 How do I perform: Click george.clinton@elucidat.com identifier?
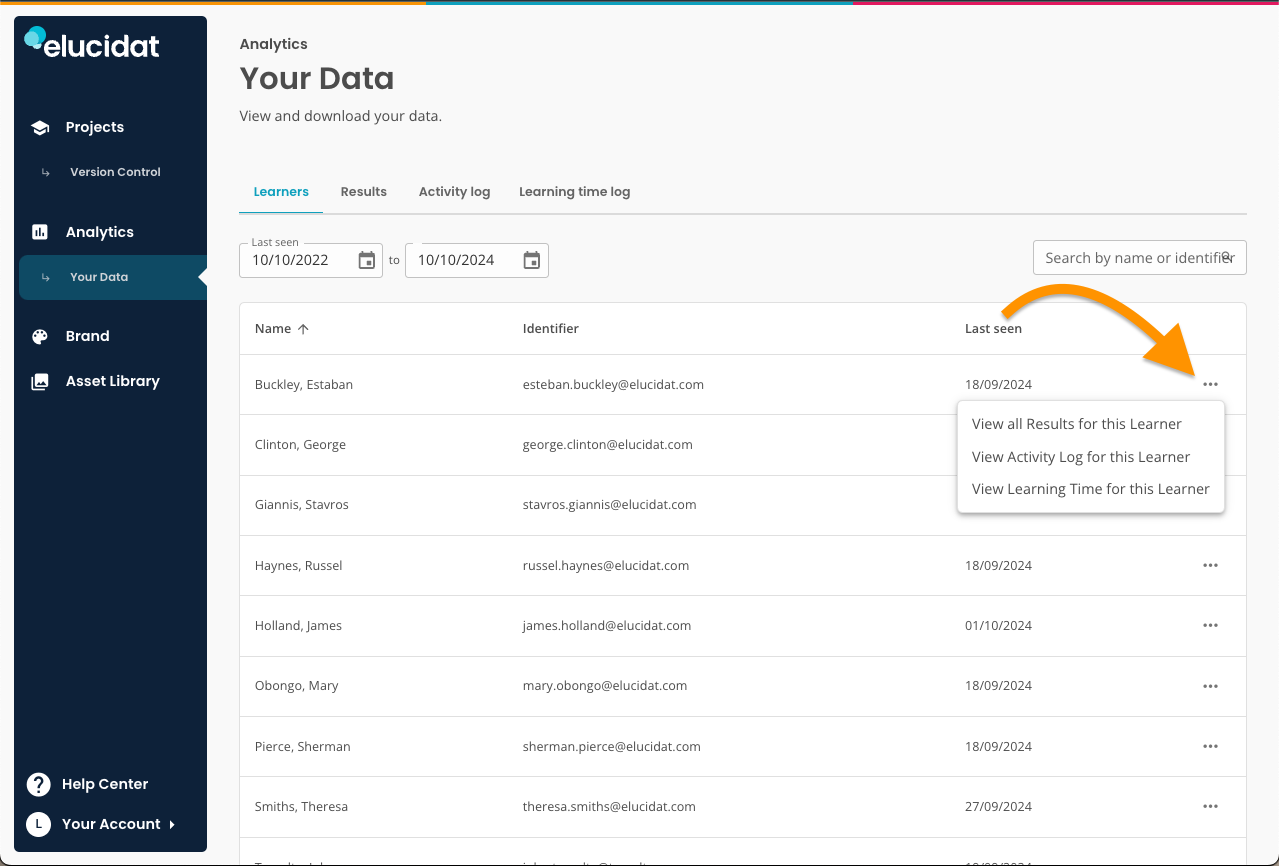(x=608, y=444)
